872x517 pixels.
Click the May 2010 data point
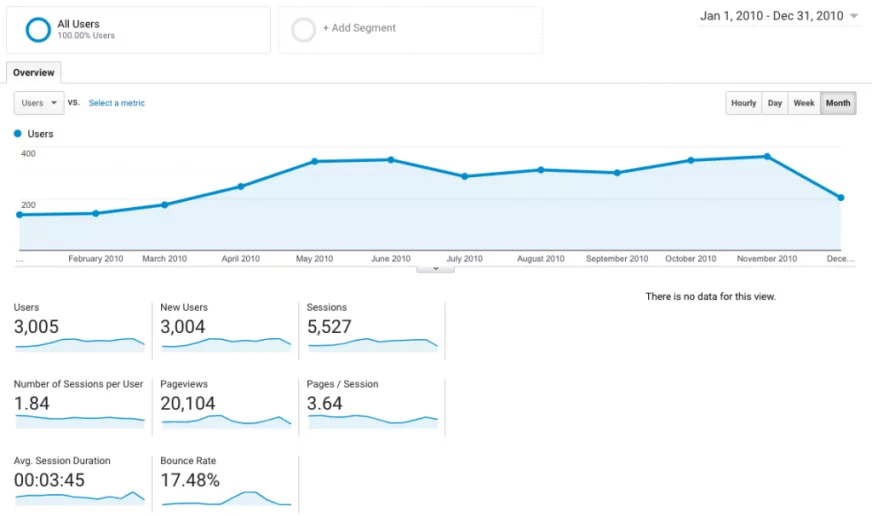[315, 161]
